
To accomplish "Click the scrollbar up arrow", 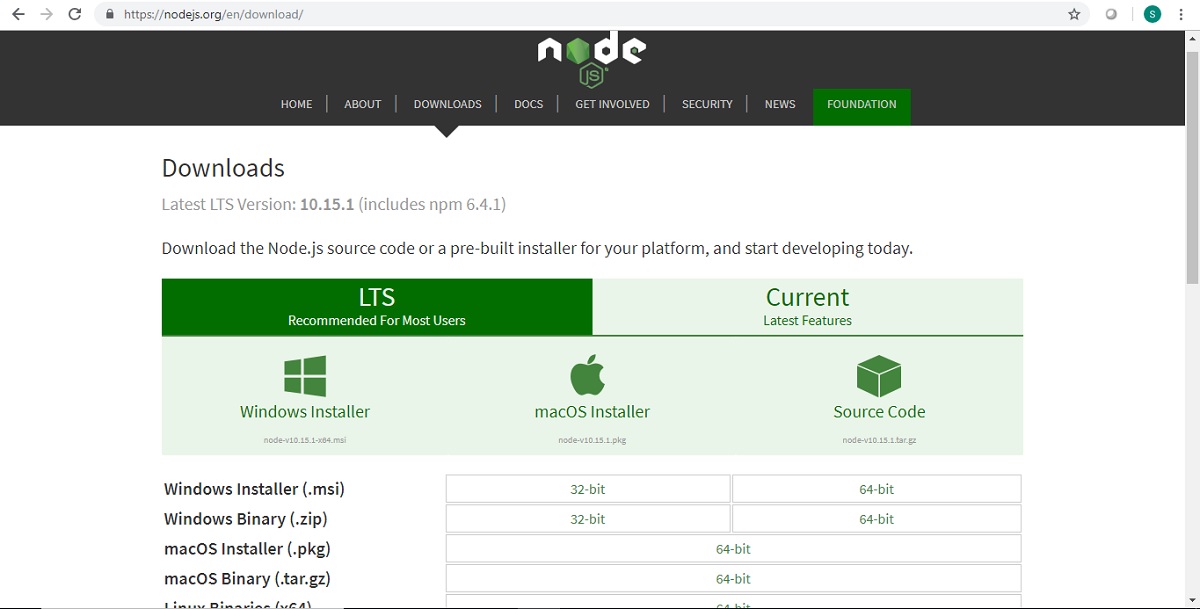I will [x=1191, y=38].
